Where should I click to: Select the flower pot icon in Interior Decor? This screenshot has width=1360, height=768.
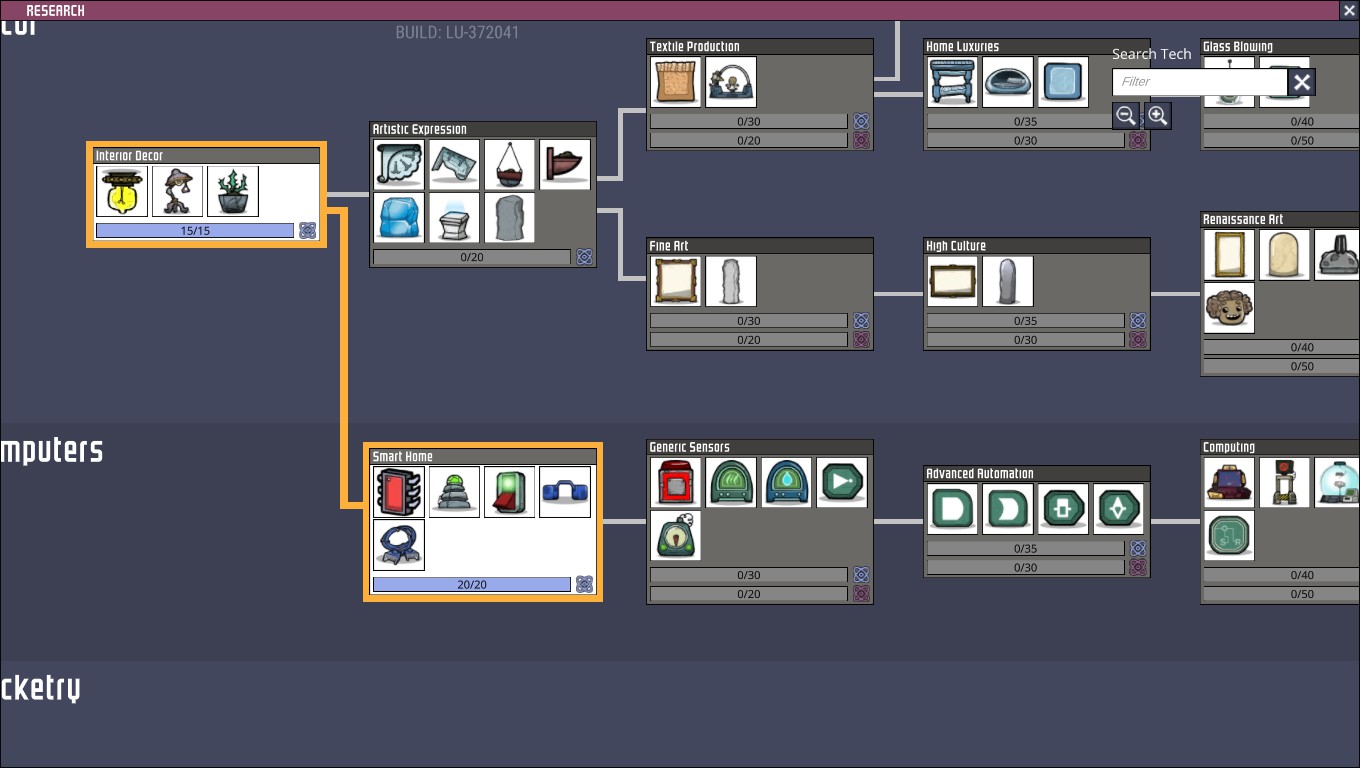click(x=233, y=191)
